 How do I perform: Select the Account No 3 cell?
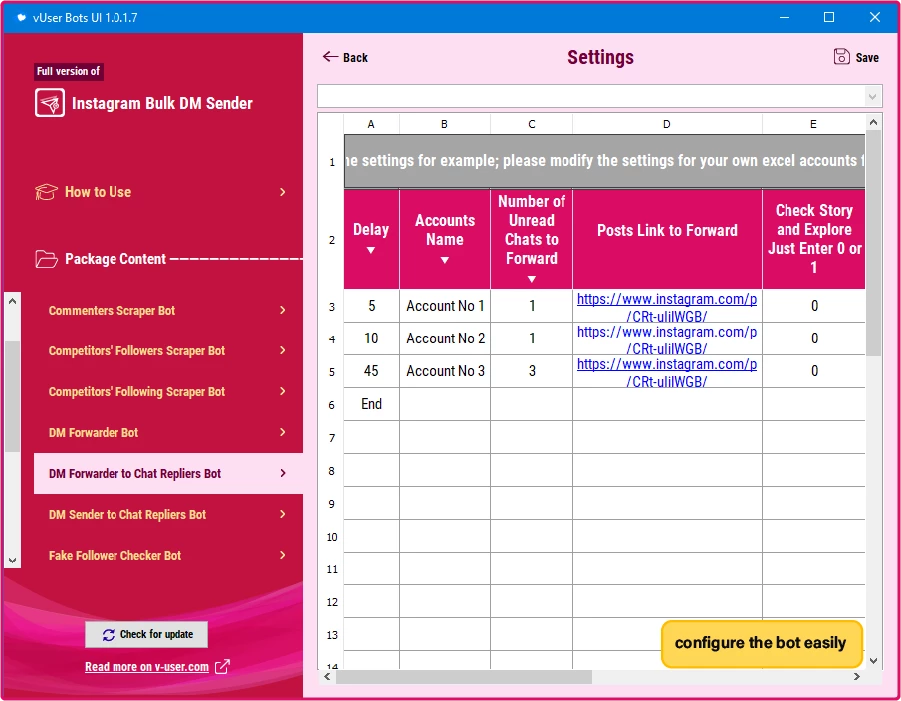[445, 371]
